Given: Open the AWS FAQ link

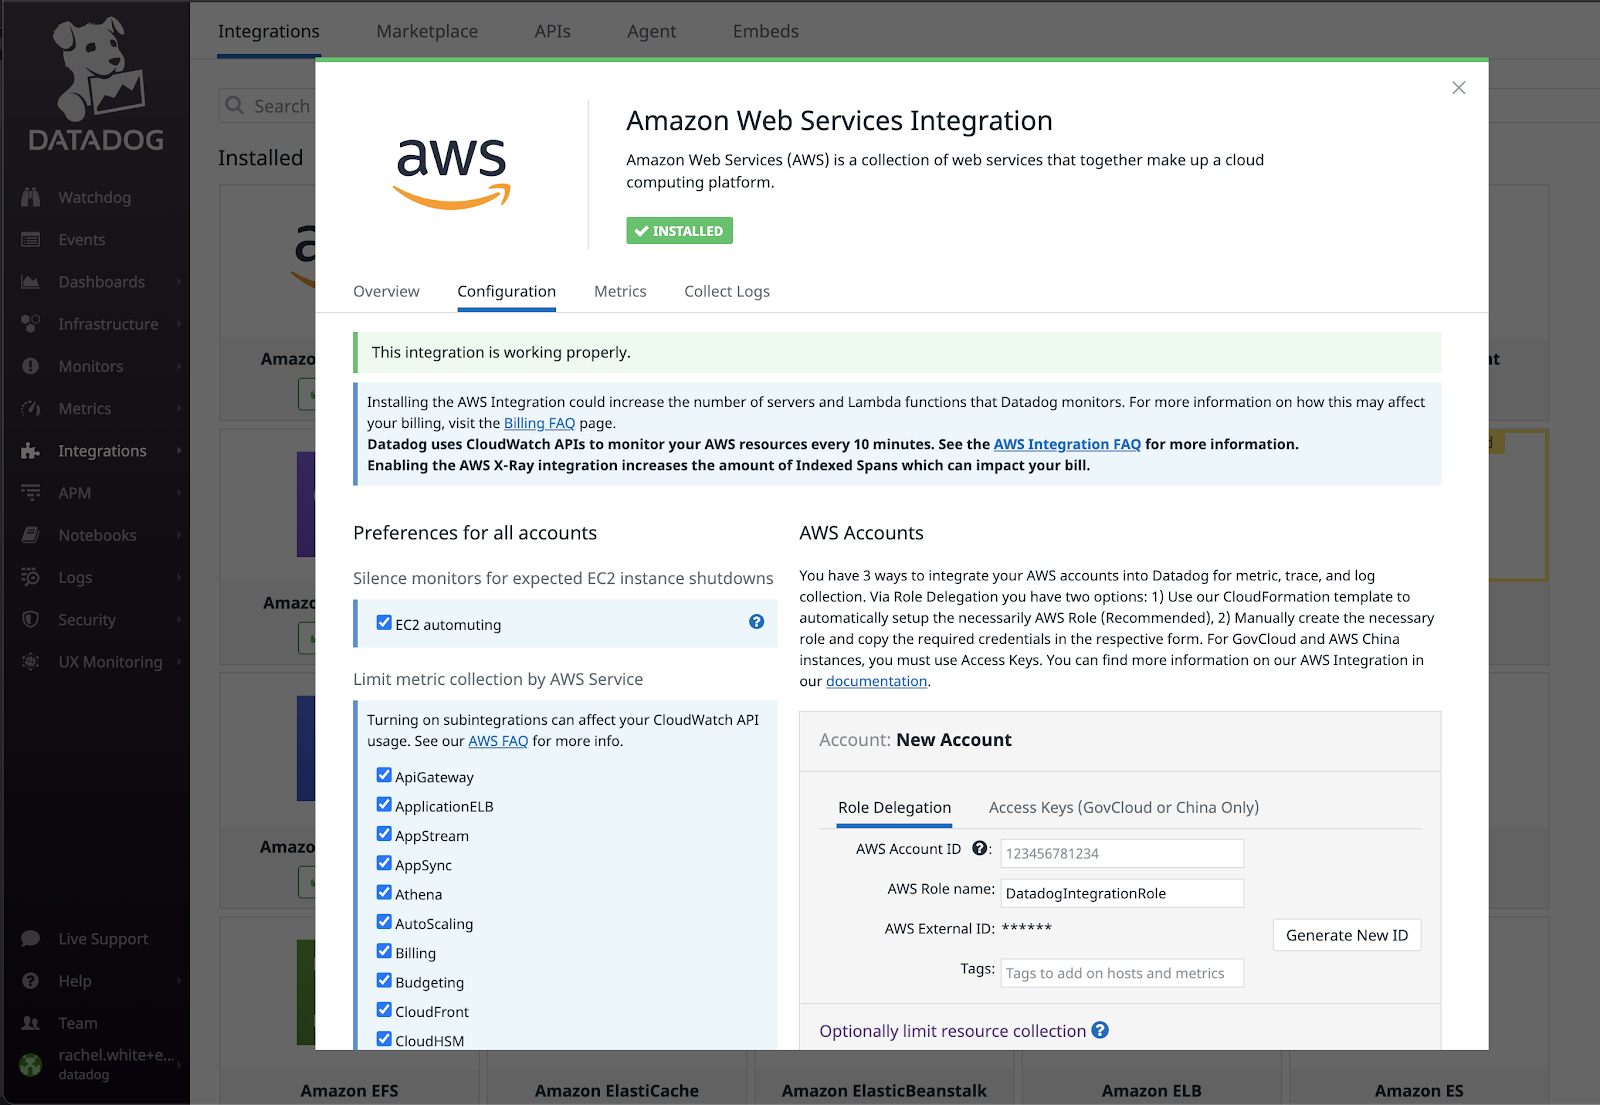Looking at the screenshot, I should coord(498,741).
